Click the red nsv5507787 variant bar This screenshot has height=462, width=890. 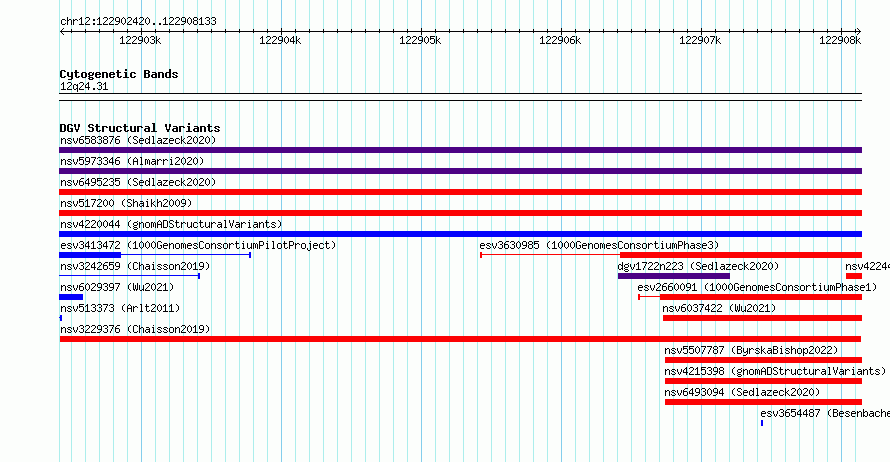click(763, 360)
